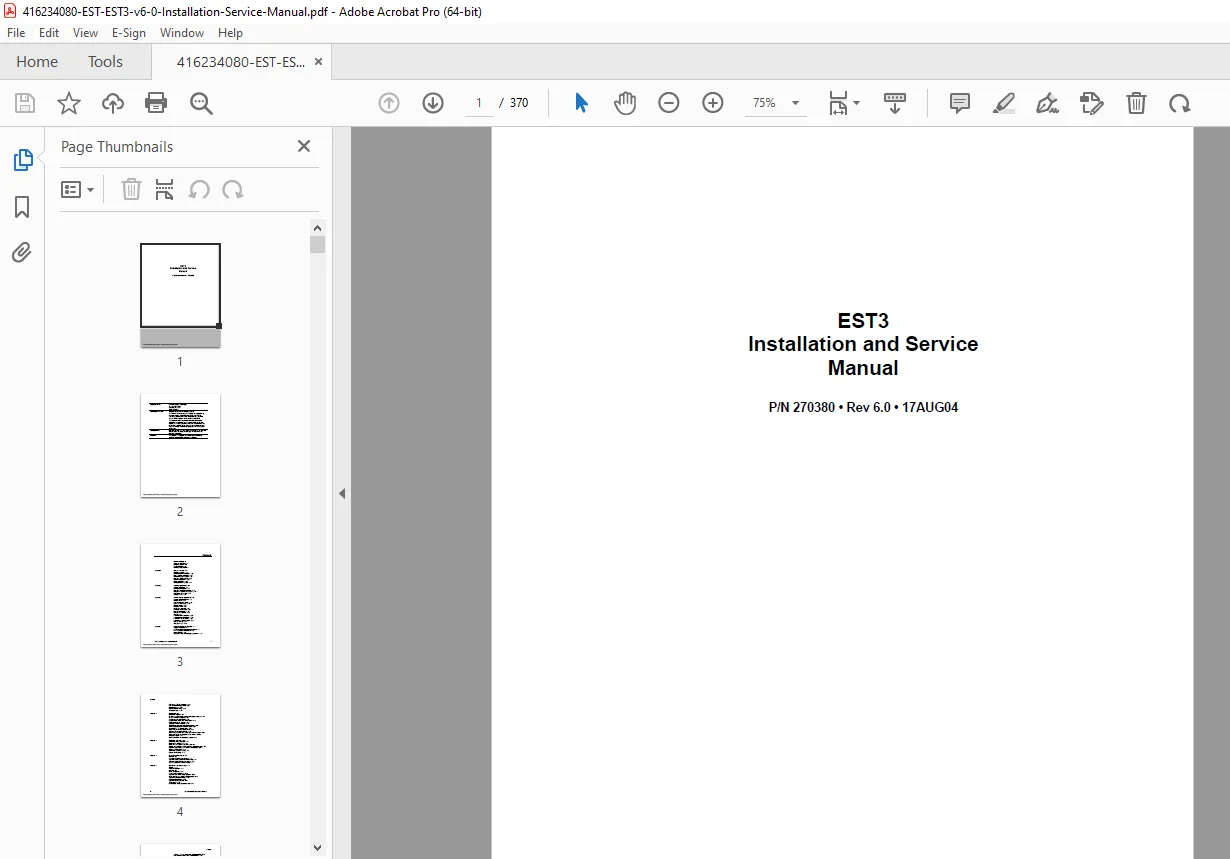The image size is (1230, 859).
Task: Rotate thumbnail clockwise in panel
Action: point(233,189)
